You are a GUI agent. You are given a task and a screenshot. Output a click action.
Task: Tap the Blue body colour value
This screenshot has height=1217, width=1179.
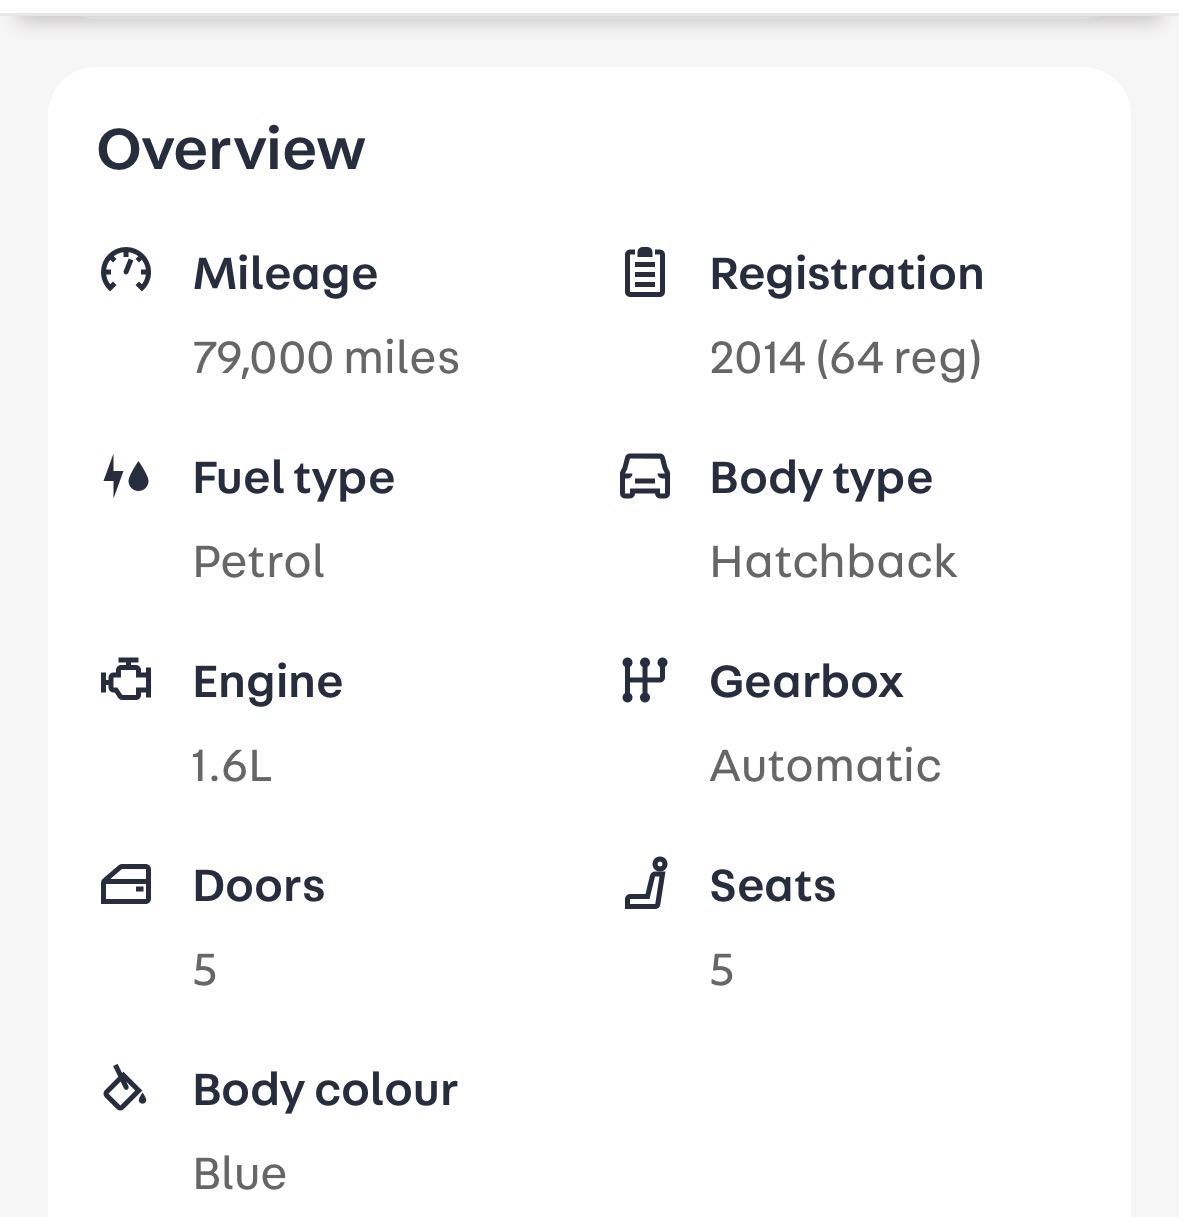coord(240,1174)
